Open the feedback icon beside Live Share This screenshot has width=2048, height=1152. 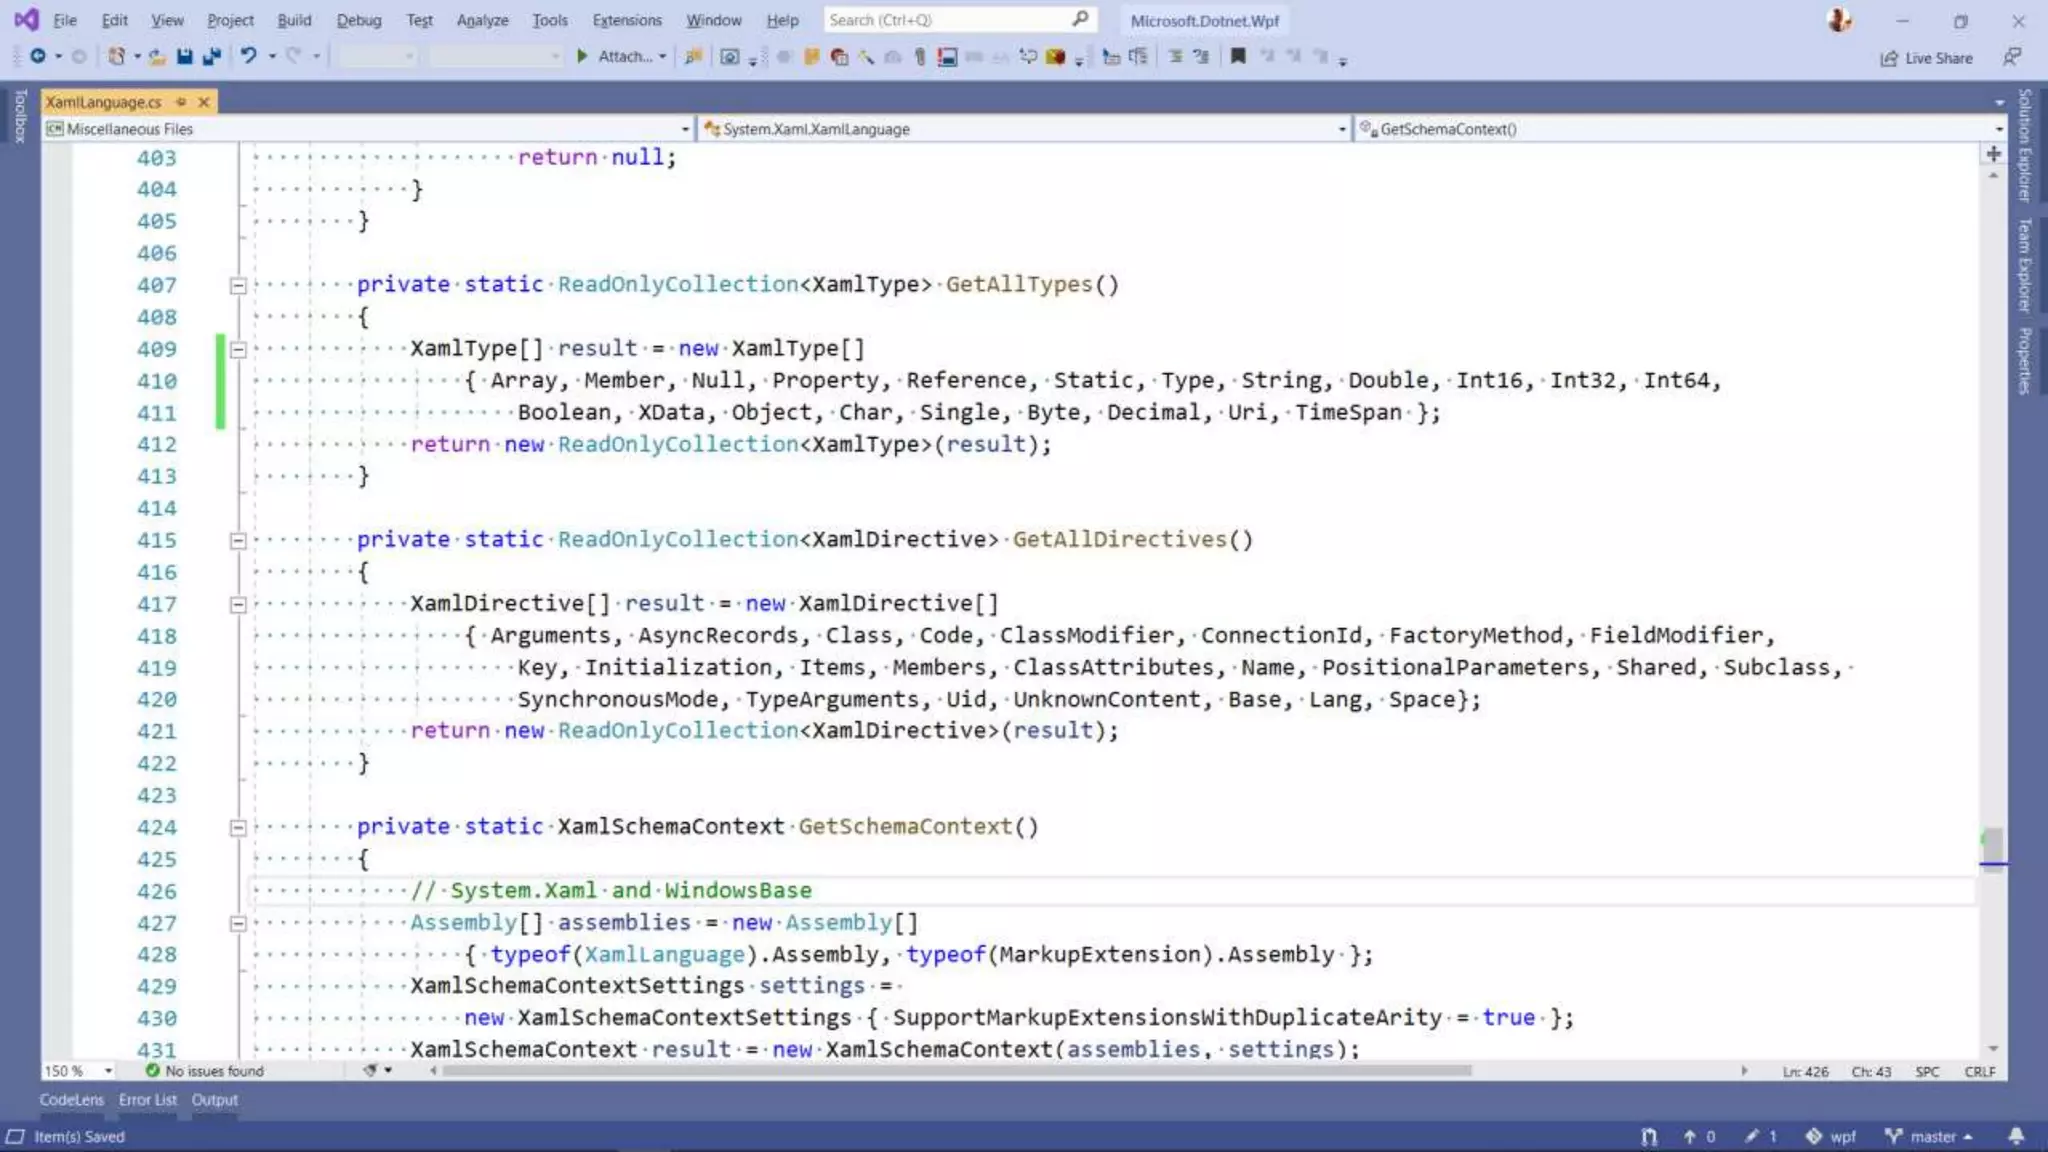pos(2012,57)
